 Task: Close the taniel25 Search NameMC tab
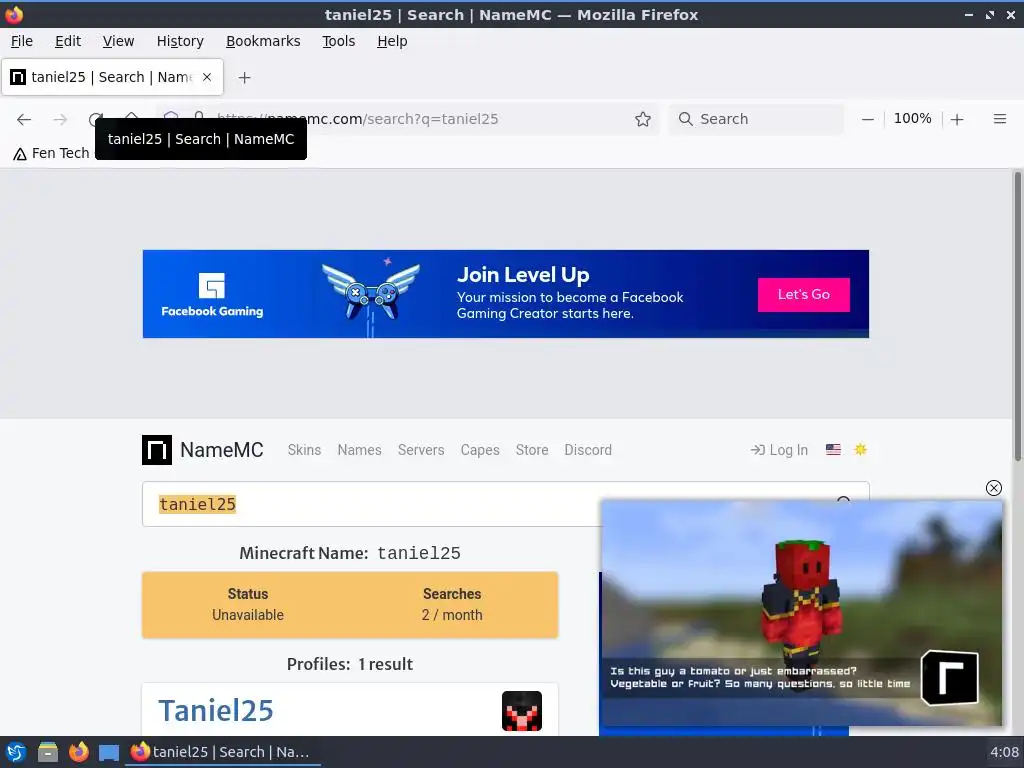tap(207, 77)
